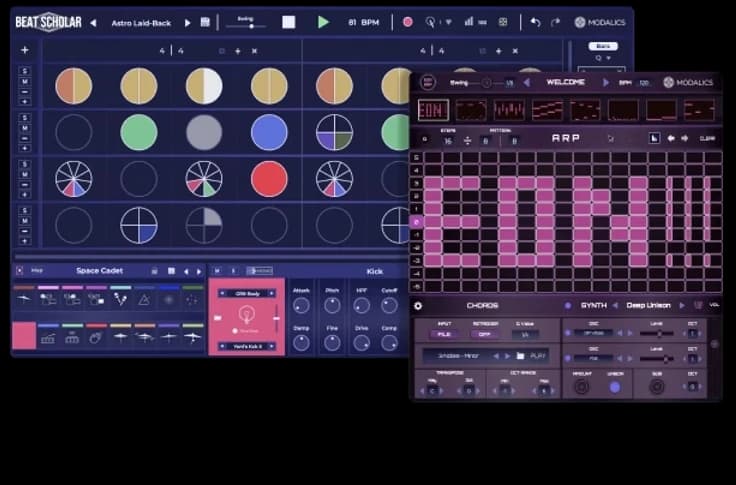
Task: Mute the third drum row
Action: click(24, 175)
